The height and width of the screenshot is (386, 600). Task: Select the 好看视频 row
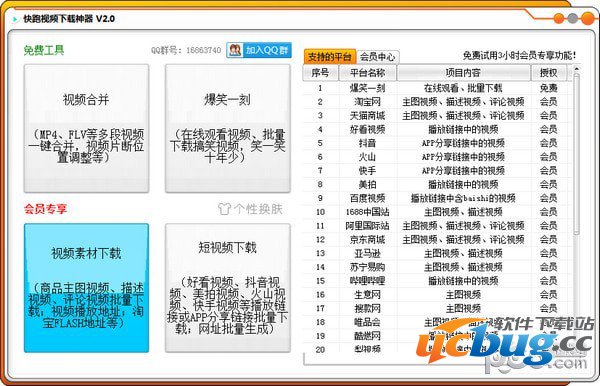click(436, 129)
